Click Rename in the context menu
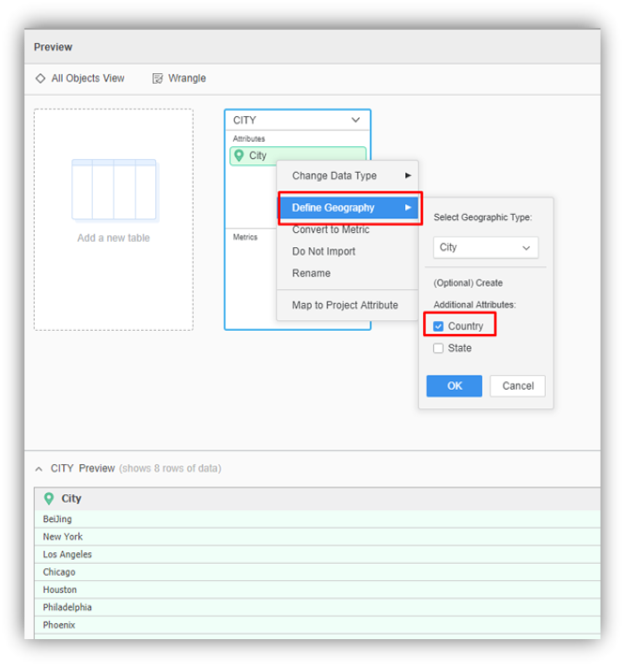 coord(311,273)
